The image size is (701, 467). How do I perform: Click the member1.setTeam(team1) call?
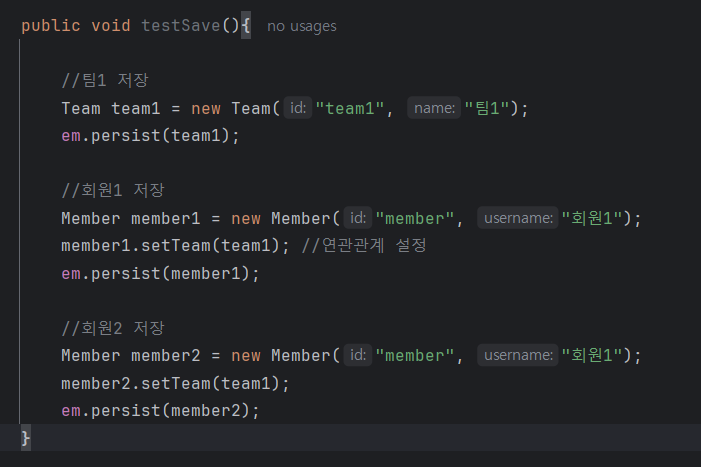pos(175,245)
